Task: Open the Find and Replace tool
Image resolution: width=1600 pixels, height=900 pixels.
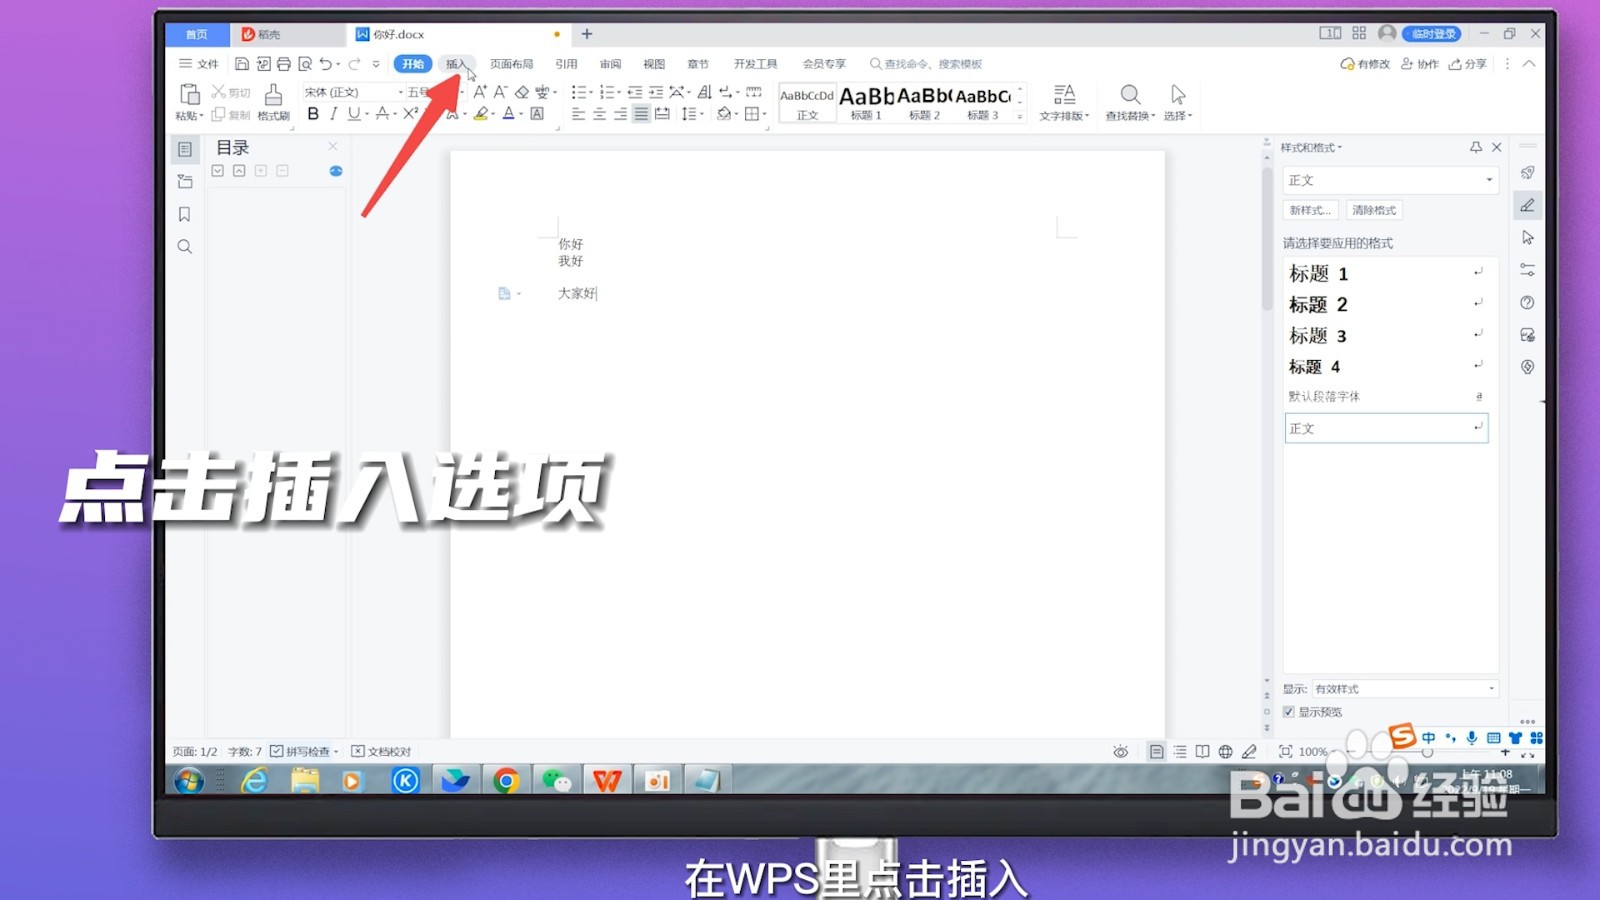Action: 1130,102
